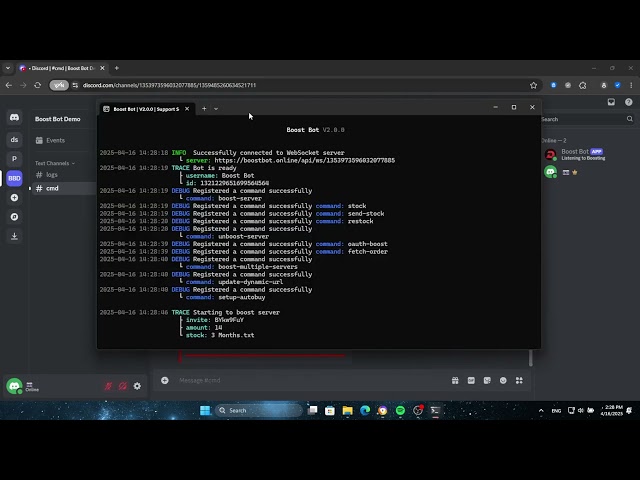Open Spotify from the taskbar
The image size is (640, 480).
point(400,411)
